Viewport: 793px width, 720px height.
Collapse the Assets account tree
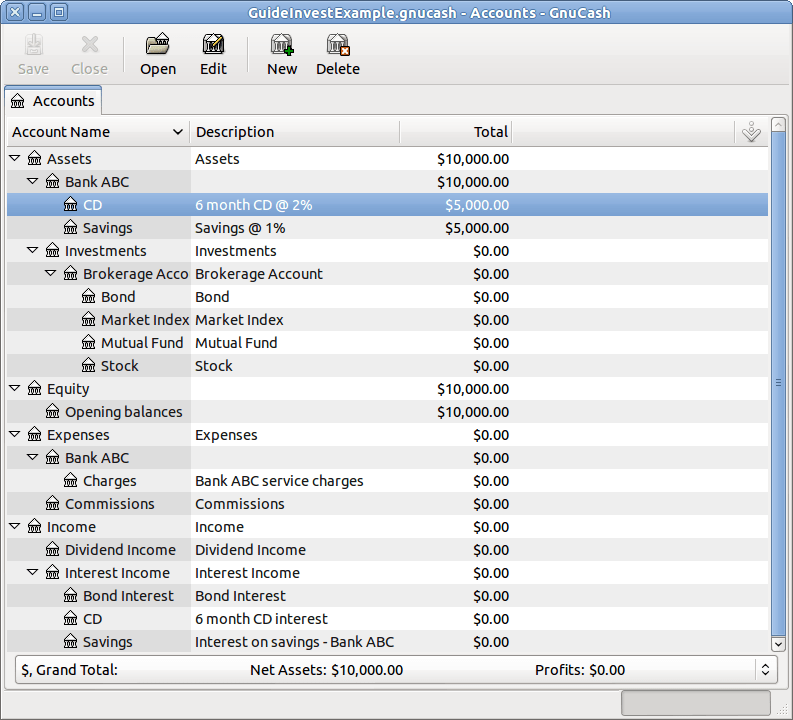tap(15, 158)
